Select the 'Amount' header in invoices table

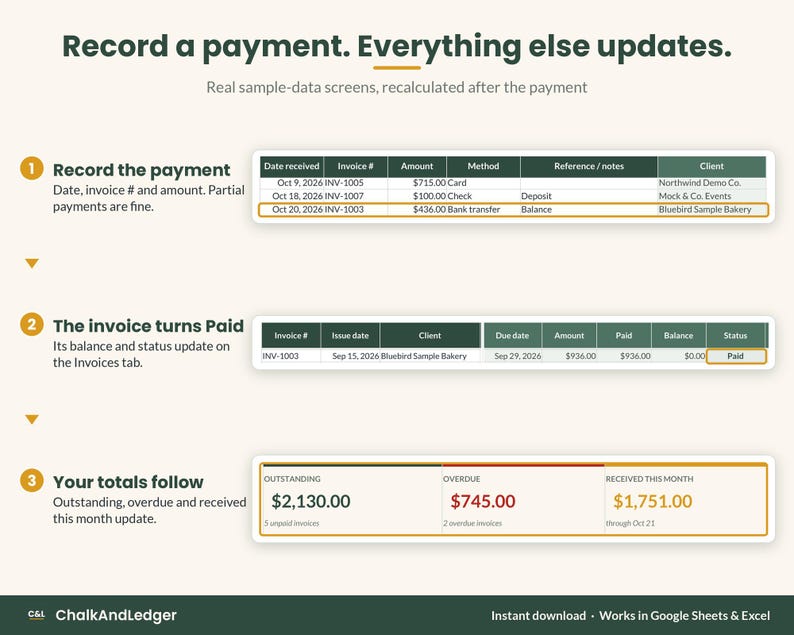[x=569, y=335]
